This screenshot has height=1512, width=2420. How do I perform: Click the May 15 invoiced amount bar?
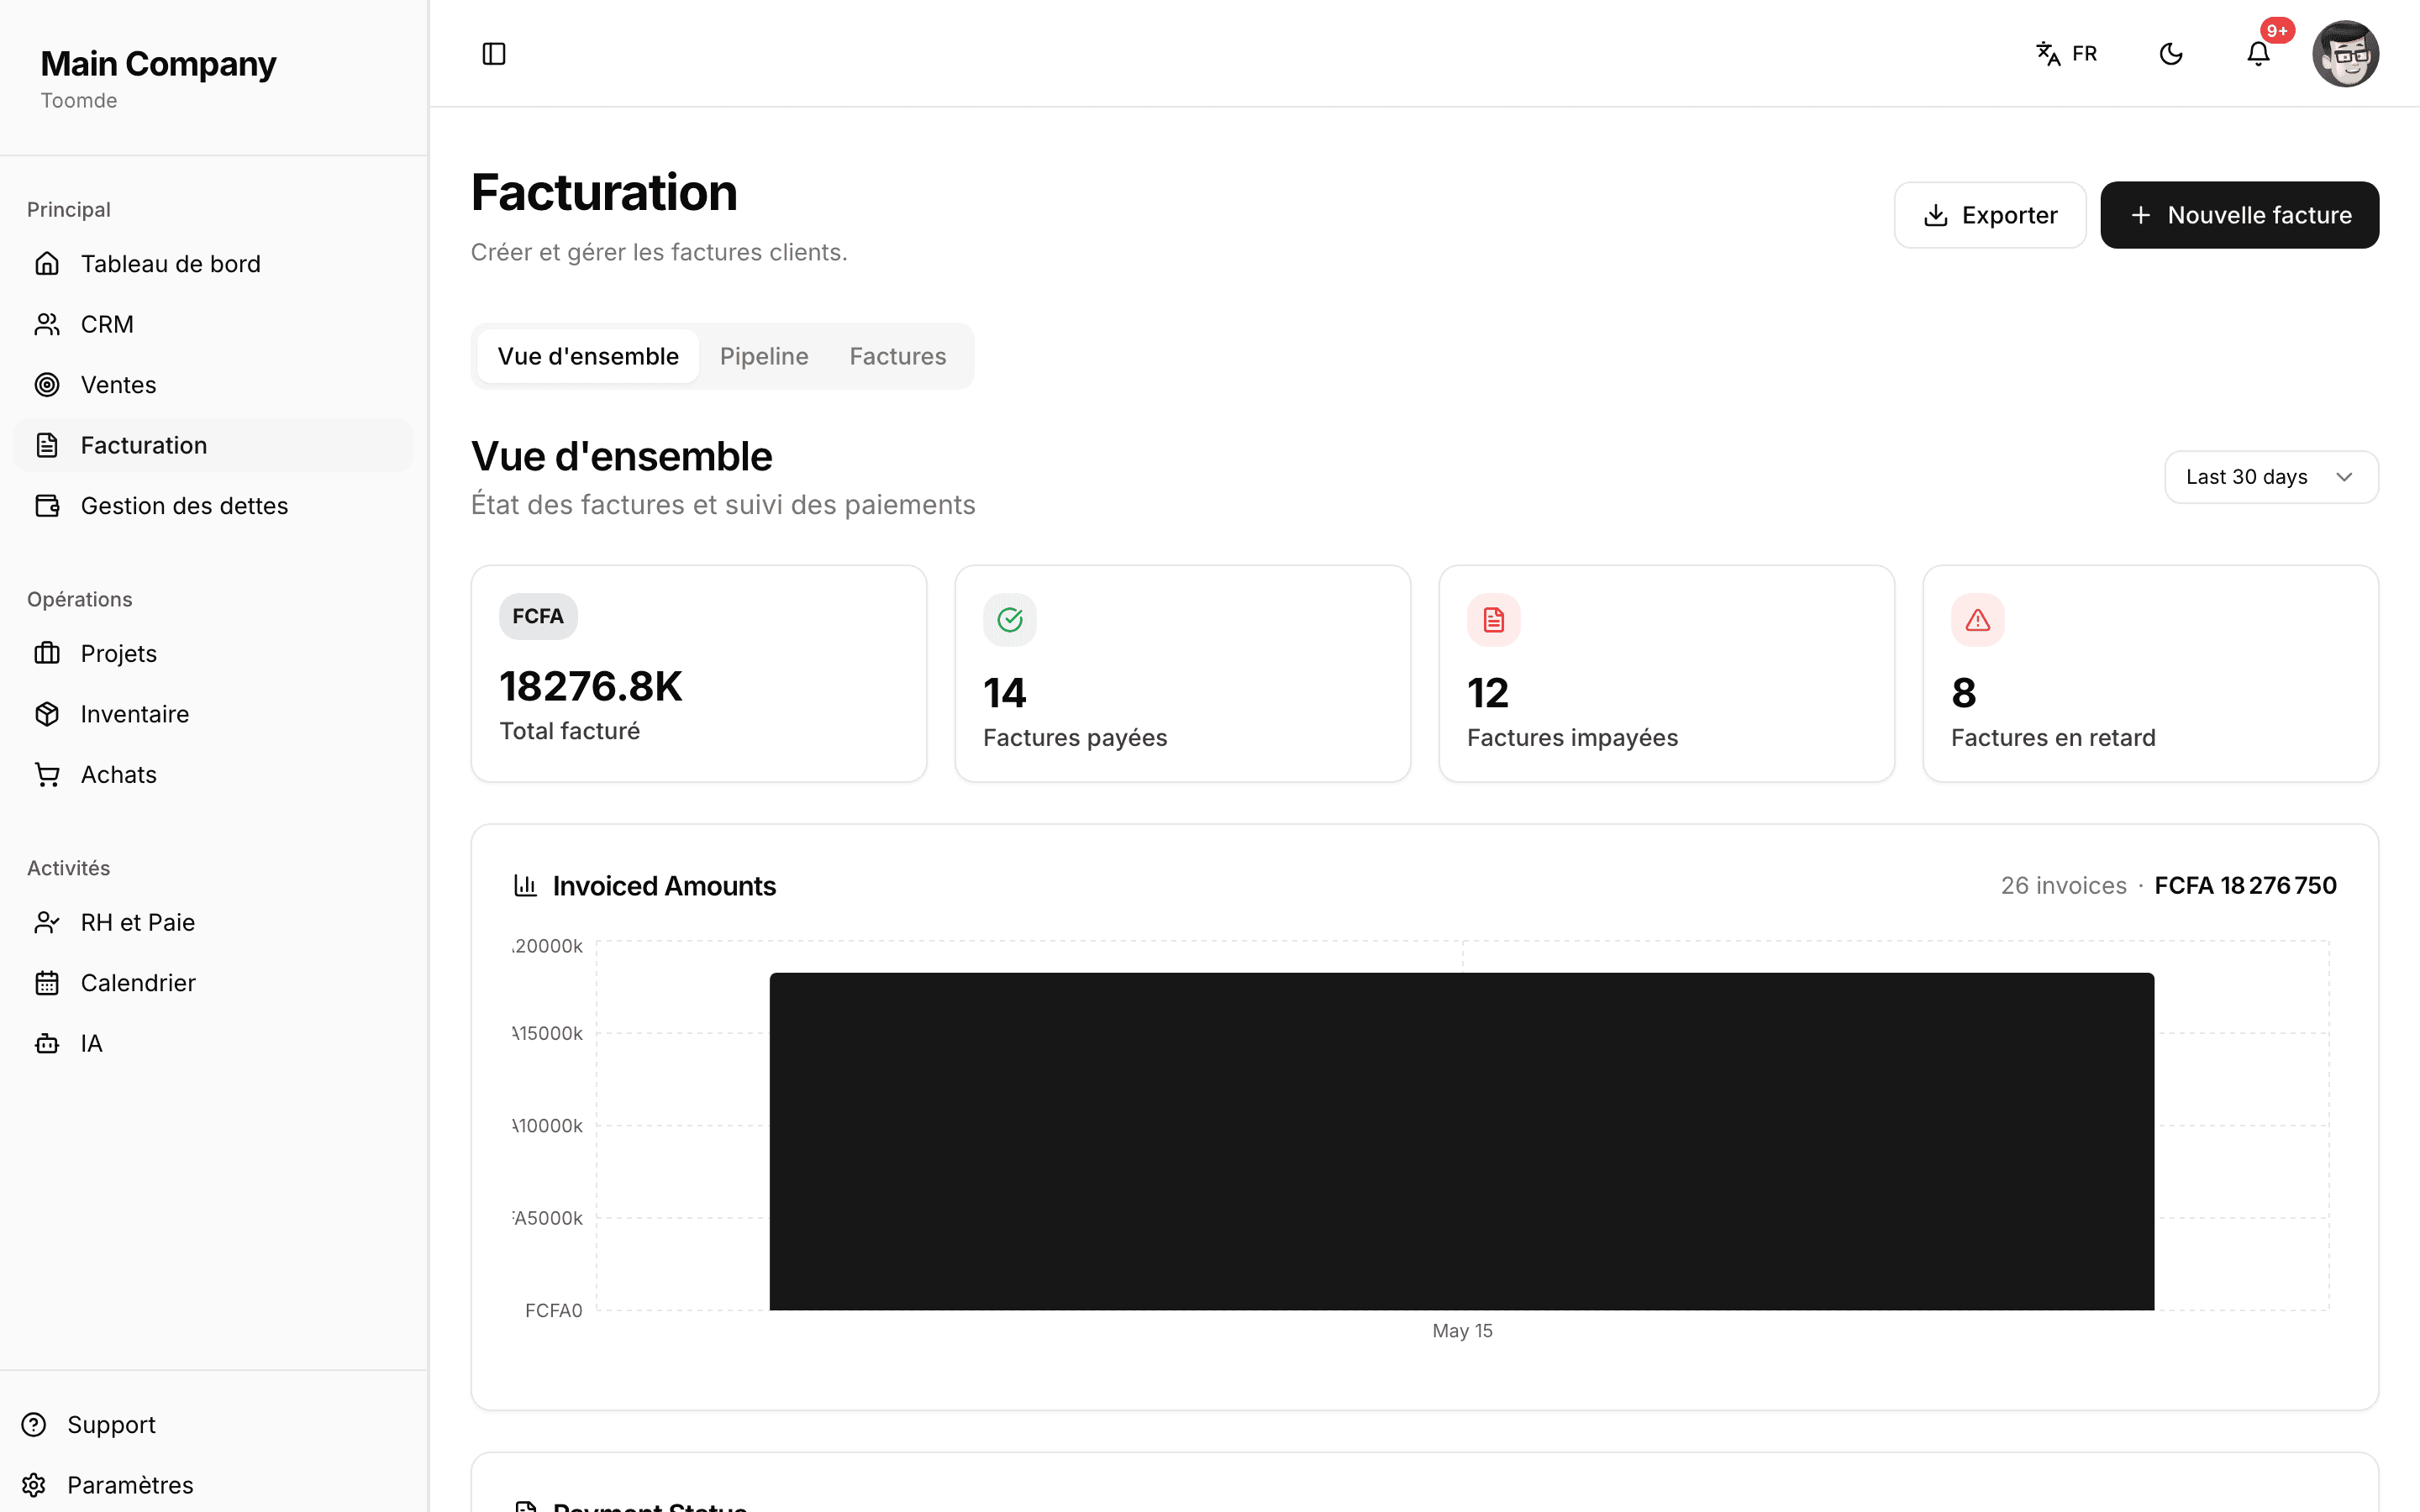pyautogui.click(x=1462, y=1141)
